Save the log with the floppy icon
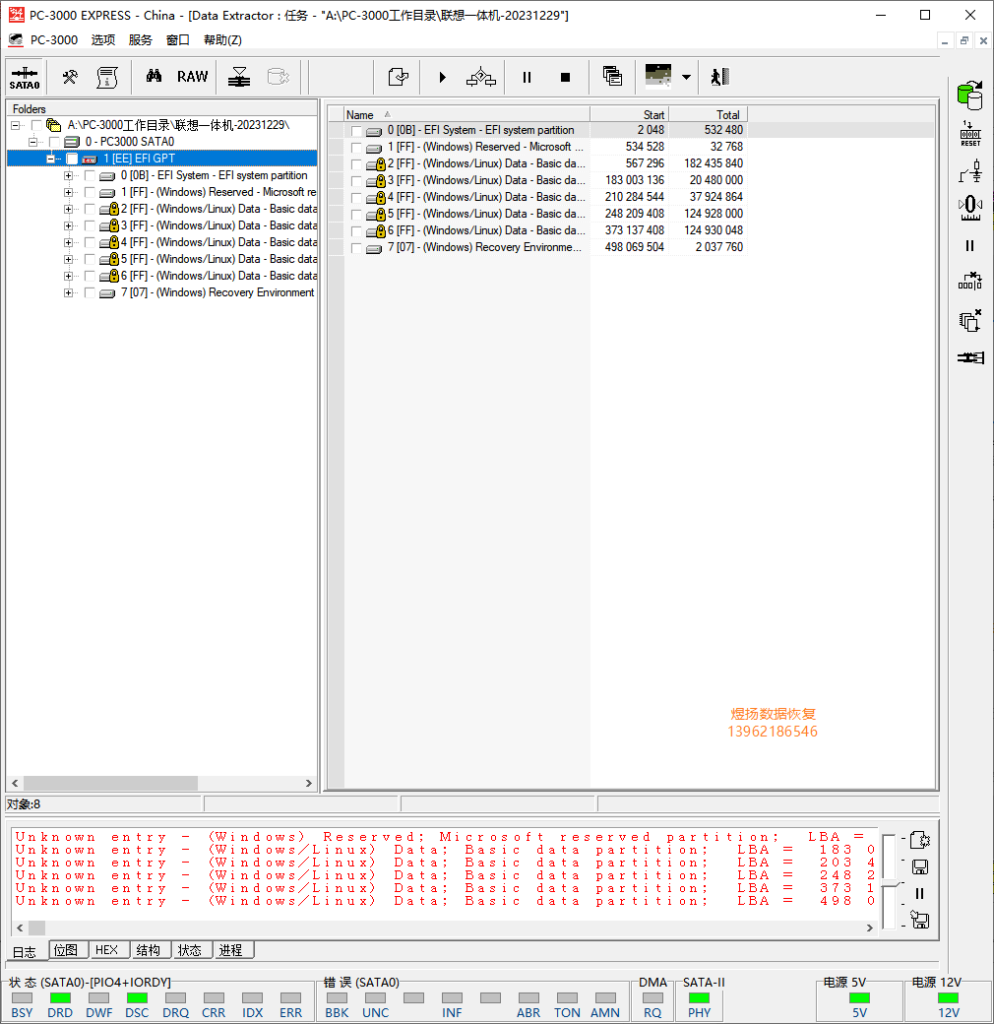Screen dimensions: 994x1024 [x=920, y=867]
